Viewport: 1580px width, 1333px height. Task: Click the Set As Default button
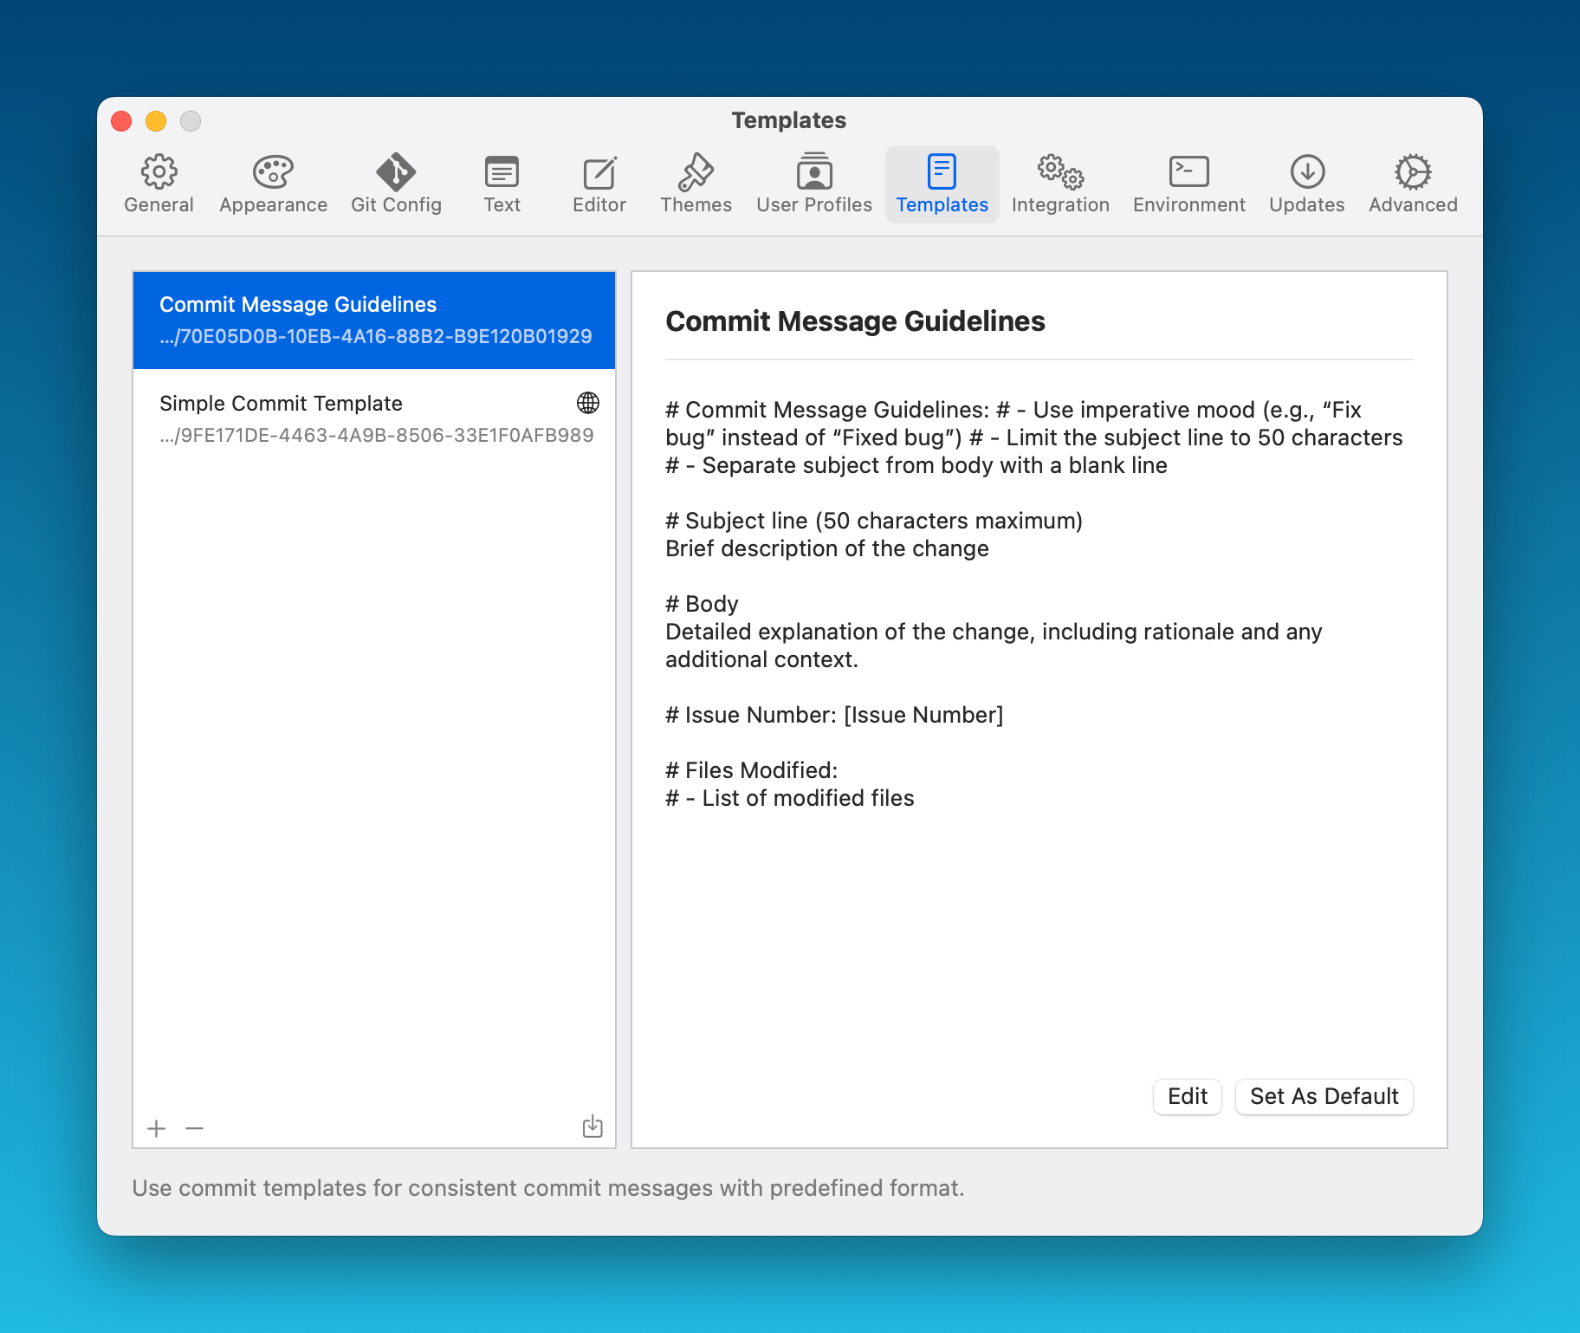click(x=1324, y=1096)
